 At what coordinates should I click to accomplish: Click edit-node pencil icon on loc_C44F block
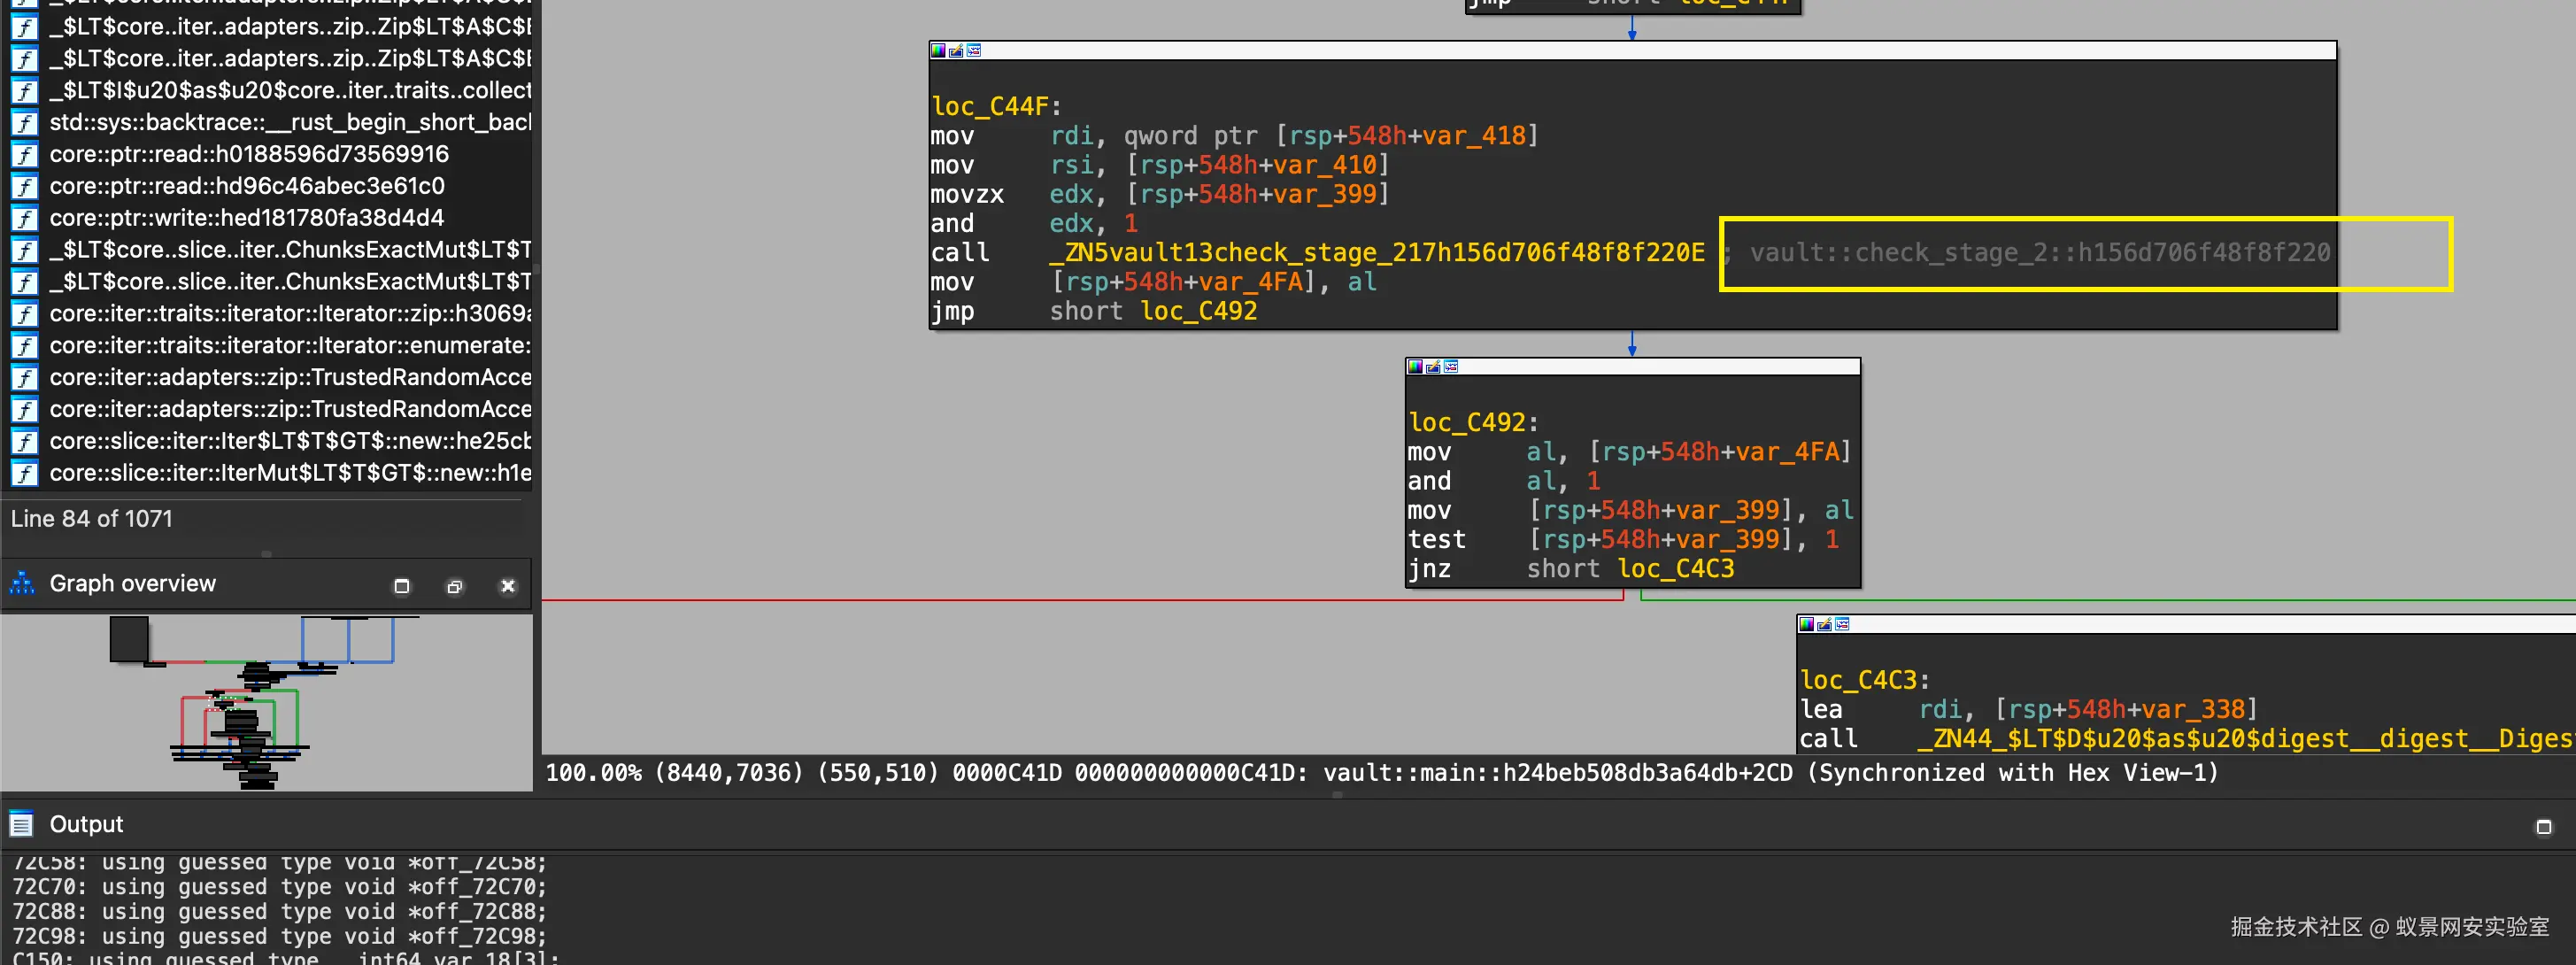pyautogui.click(x=955, y=50)
